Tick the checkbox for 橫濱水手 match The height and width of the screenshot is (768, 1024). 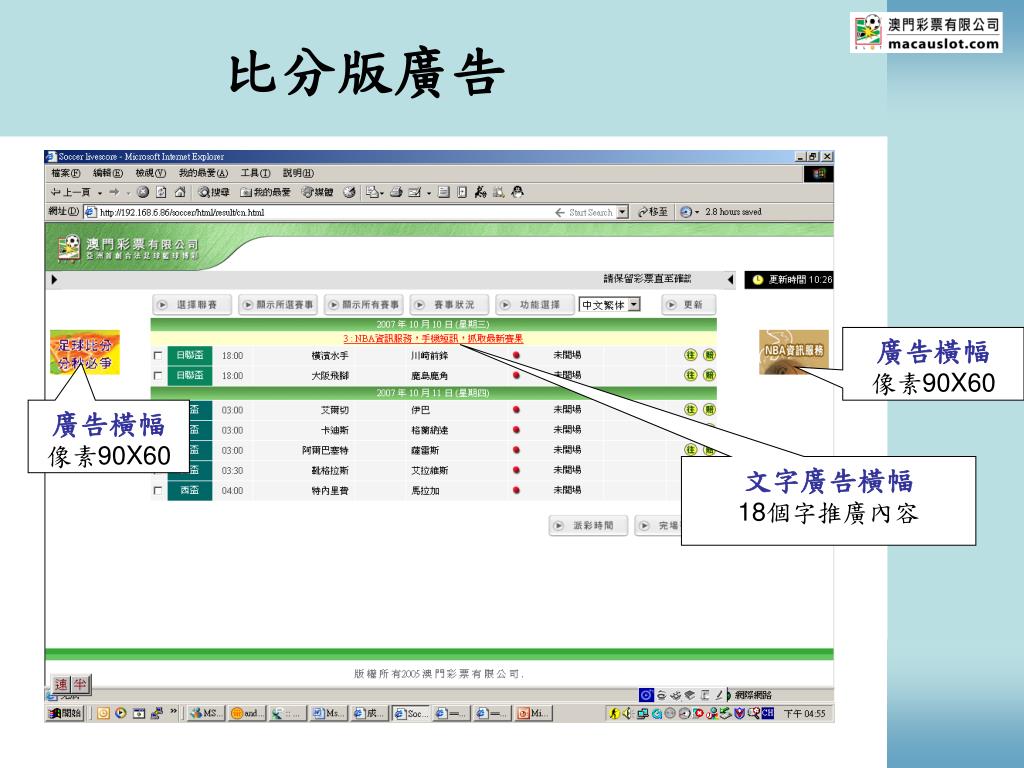pos(157,355)
